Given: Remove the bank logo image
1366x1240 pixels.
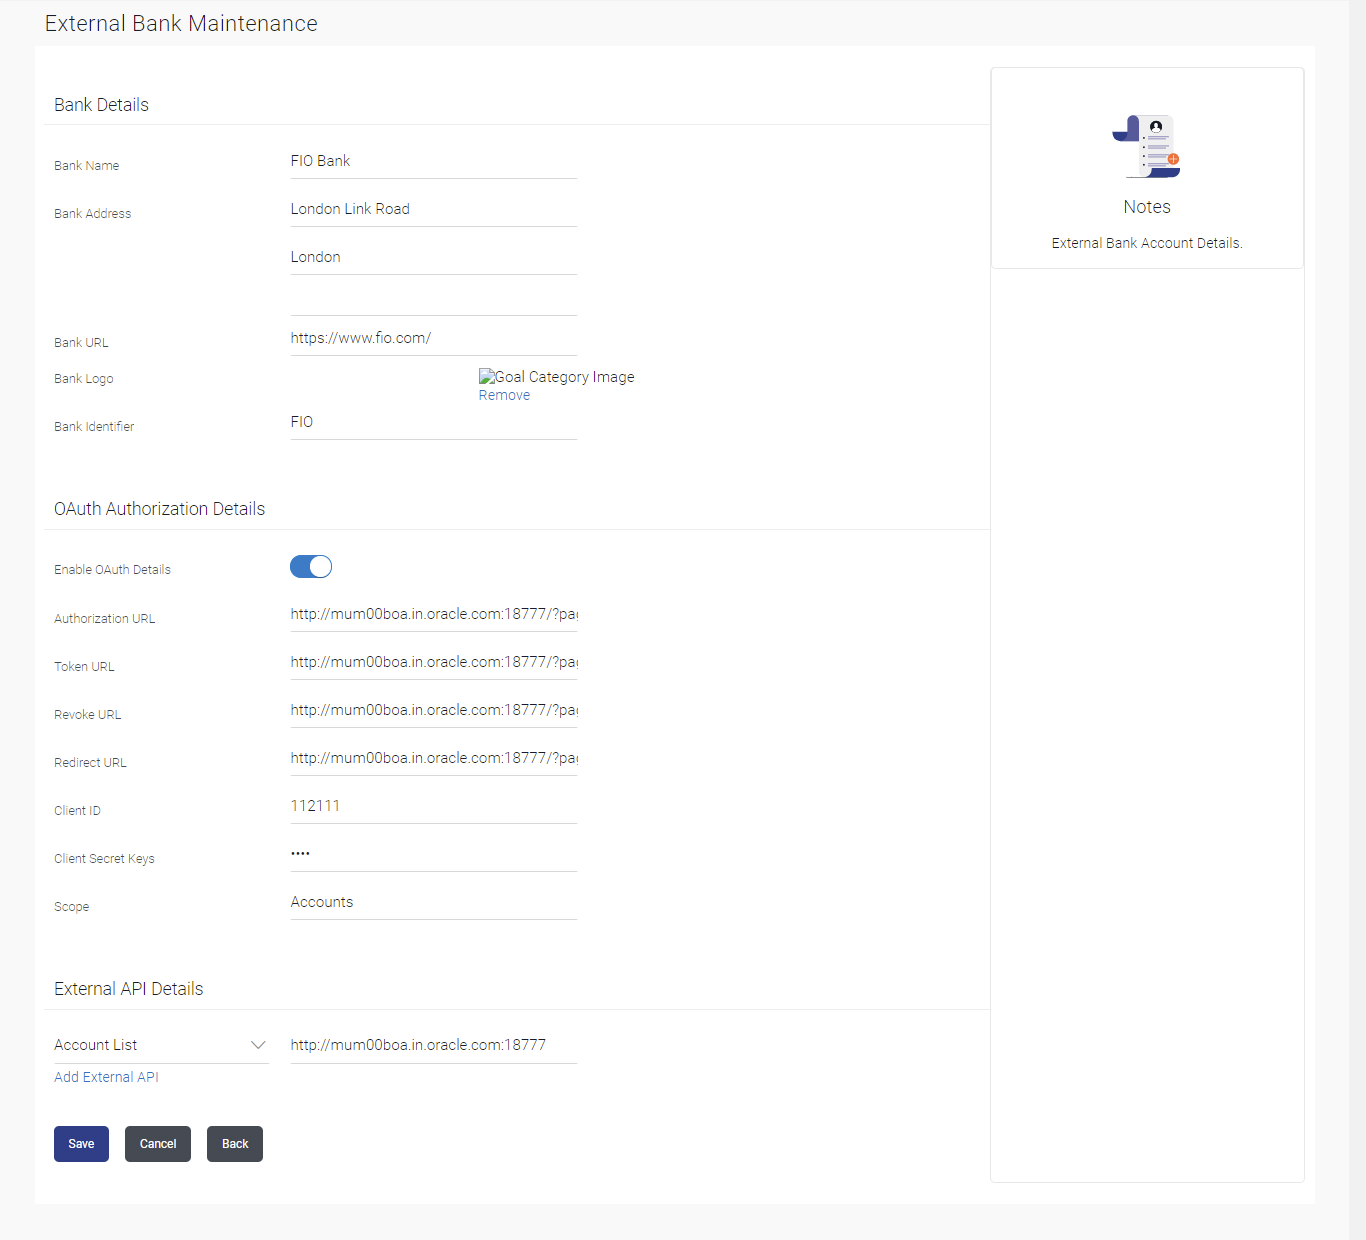Looking at the screenshot, I should coord(504,395).
